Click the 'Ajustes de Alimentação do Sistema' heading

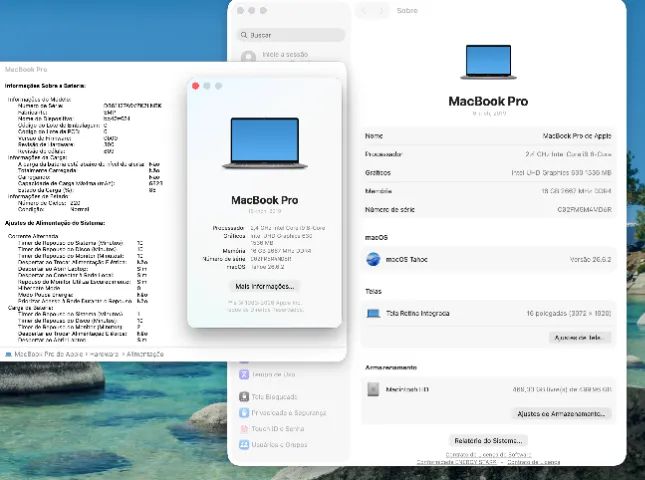[55, 223]
